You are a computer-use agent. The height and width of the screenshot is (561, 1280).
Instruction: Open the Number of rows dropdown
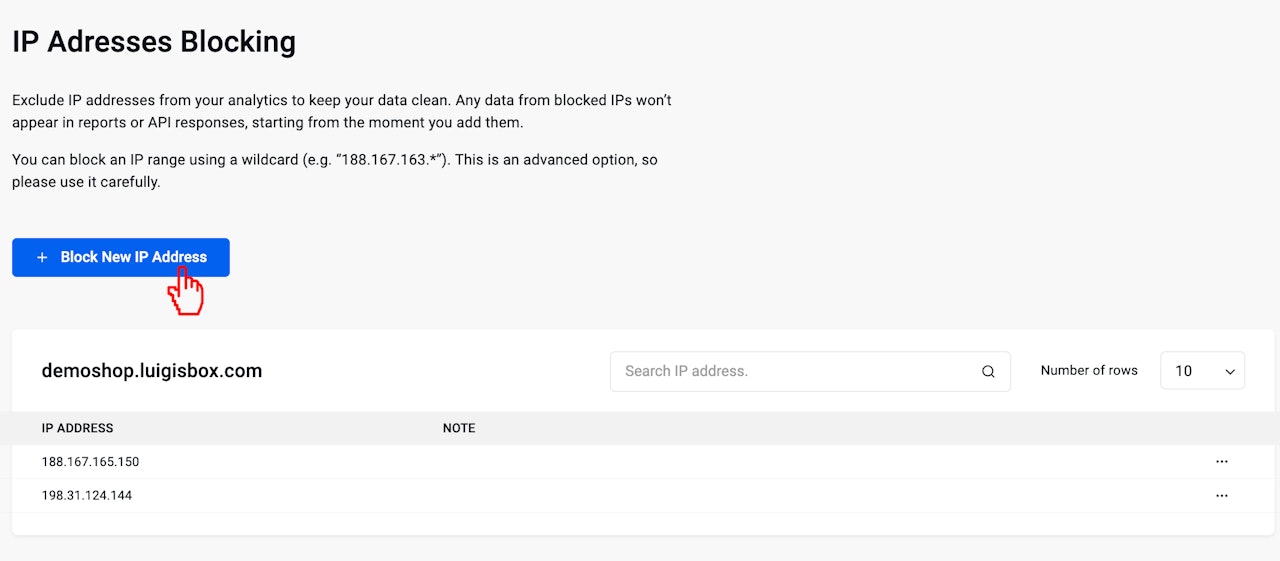click(x=1202, y=371)
